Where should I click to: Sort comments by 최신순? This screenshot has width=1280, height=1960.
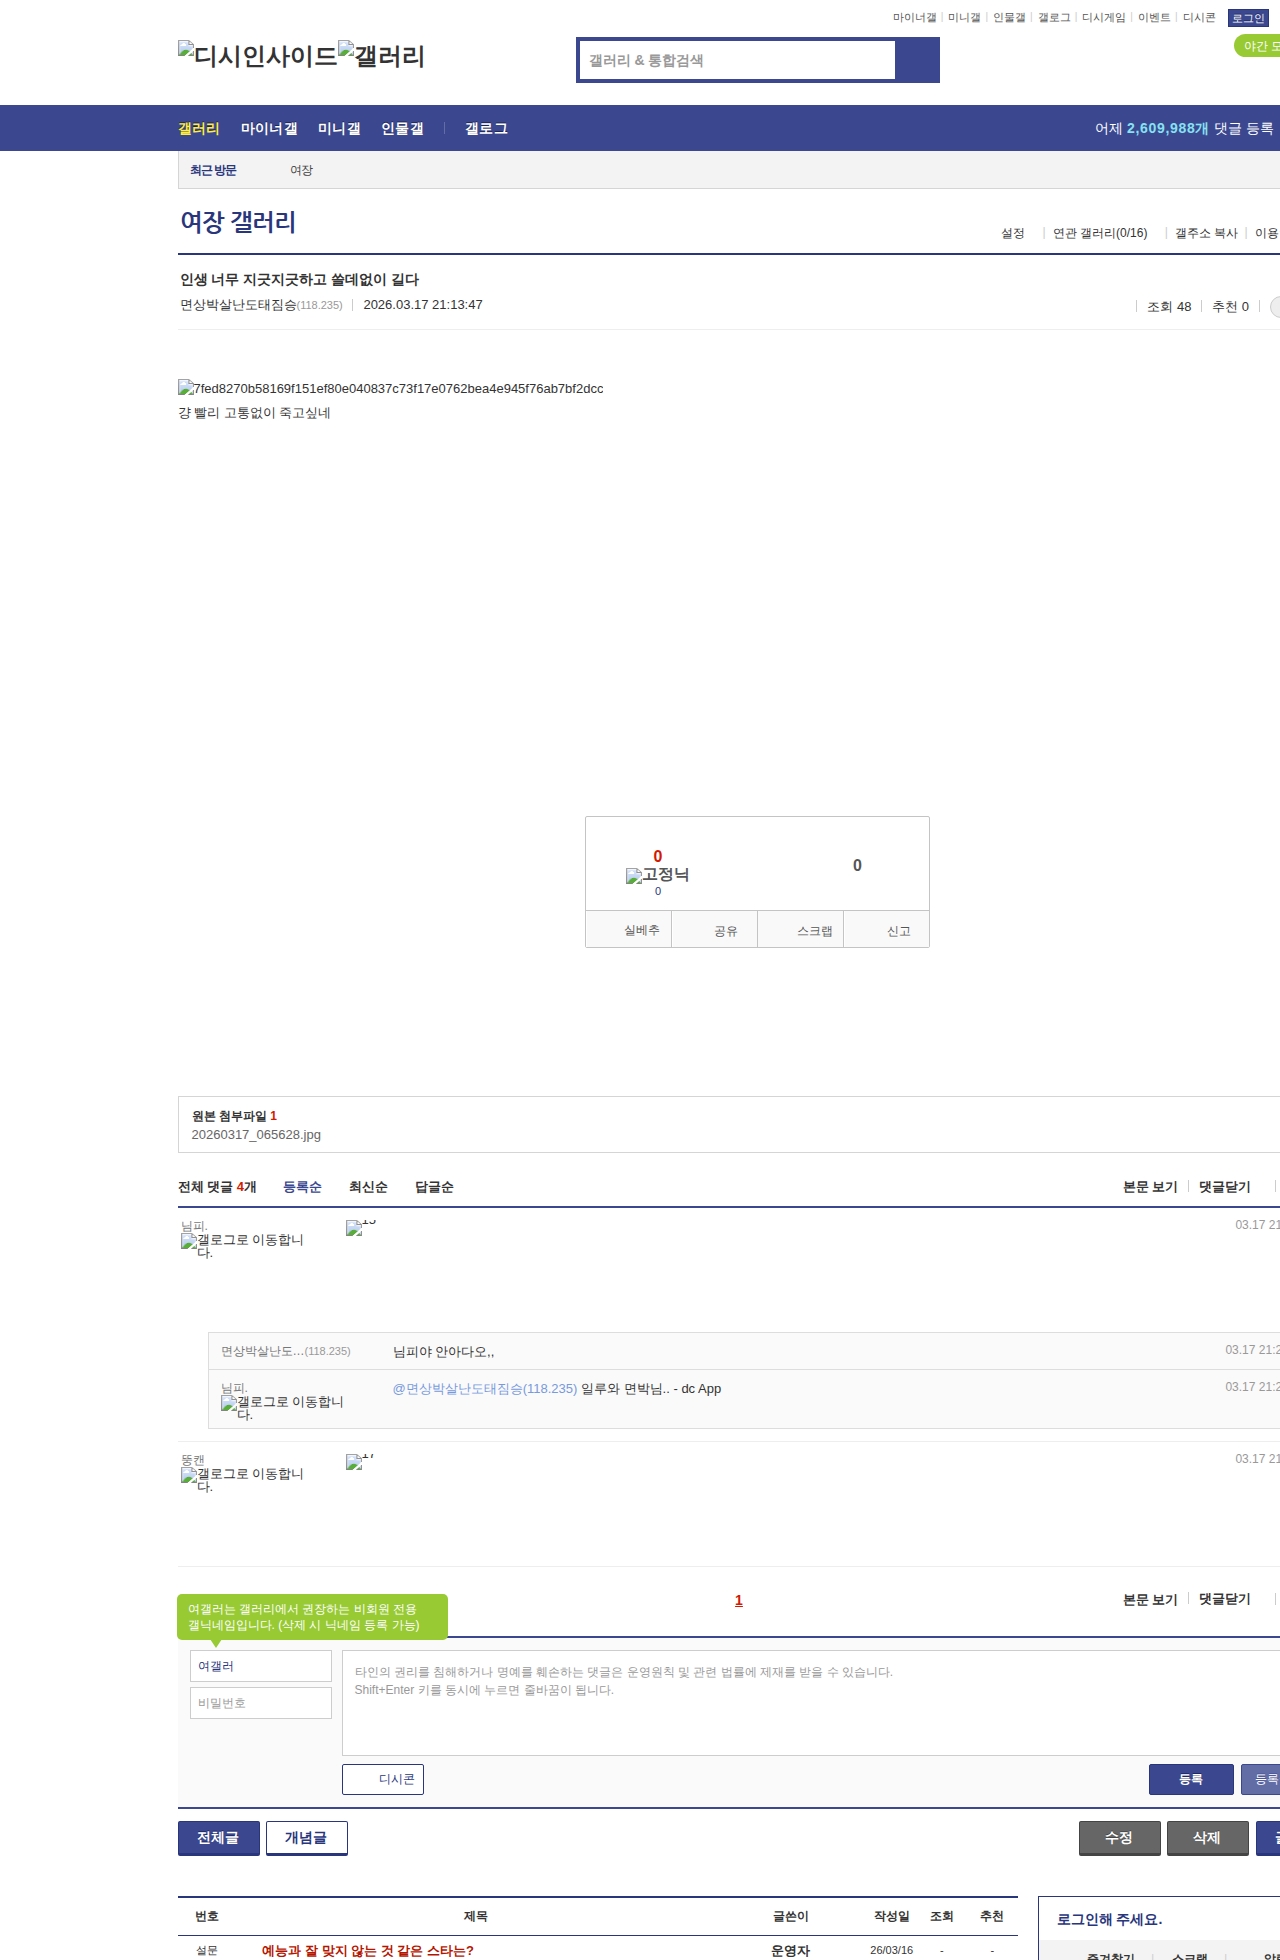pos(368,1187)
